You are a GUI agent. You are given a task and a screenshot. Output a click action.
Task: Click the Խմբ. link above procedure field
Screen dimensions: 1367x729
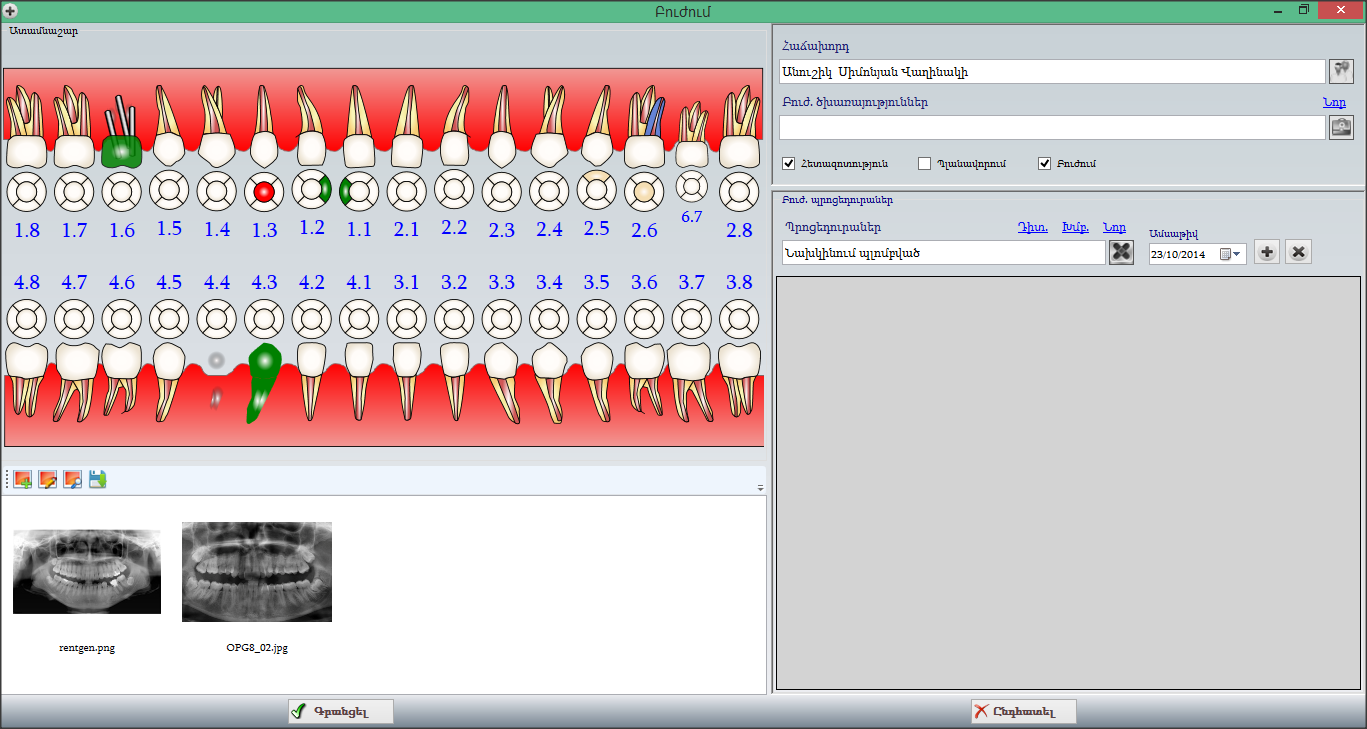coord(1074,227)
